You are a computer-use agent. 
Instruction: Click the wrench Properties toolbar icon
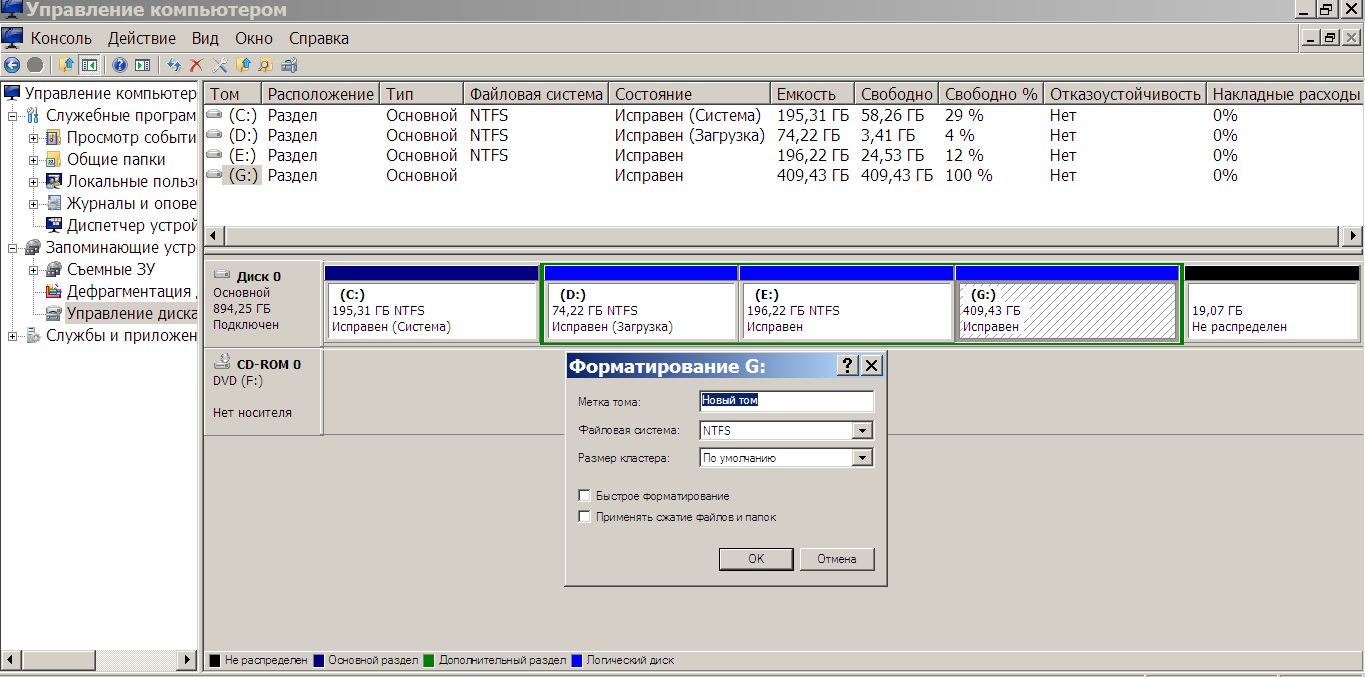pyautogui.click(x=219, y=65)
